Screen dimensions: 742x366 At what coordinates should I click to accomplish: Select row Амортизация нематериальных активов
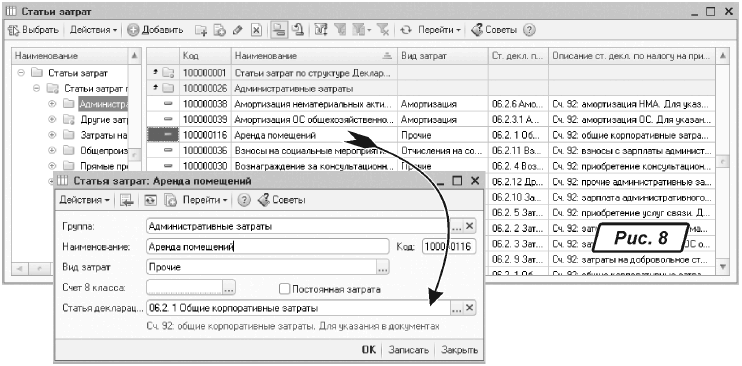(431, 104)
